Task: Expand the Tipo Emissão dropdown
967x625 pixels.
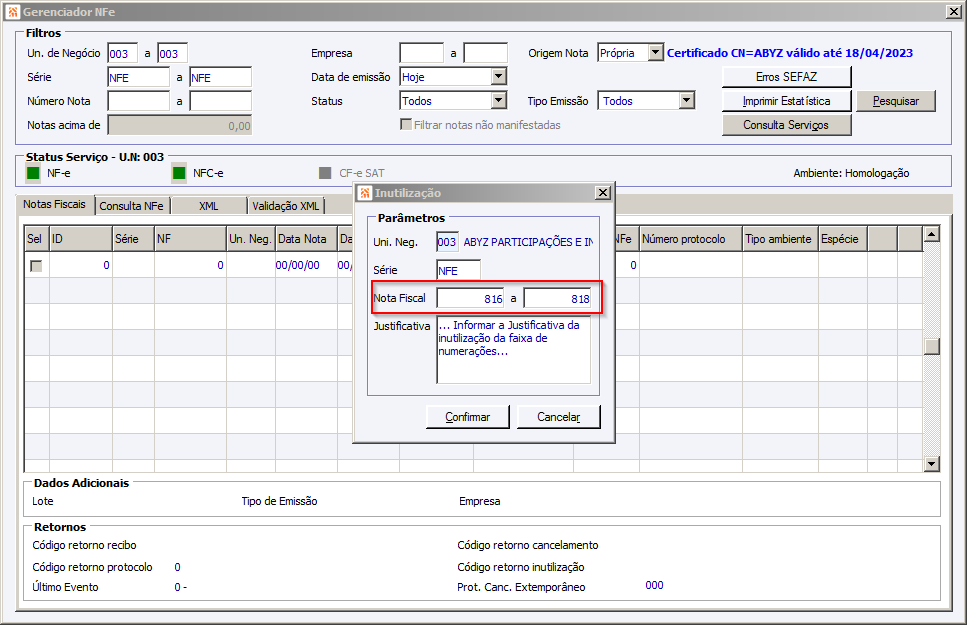Action: pyautogui.click(x=686, y=101)
